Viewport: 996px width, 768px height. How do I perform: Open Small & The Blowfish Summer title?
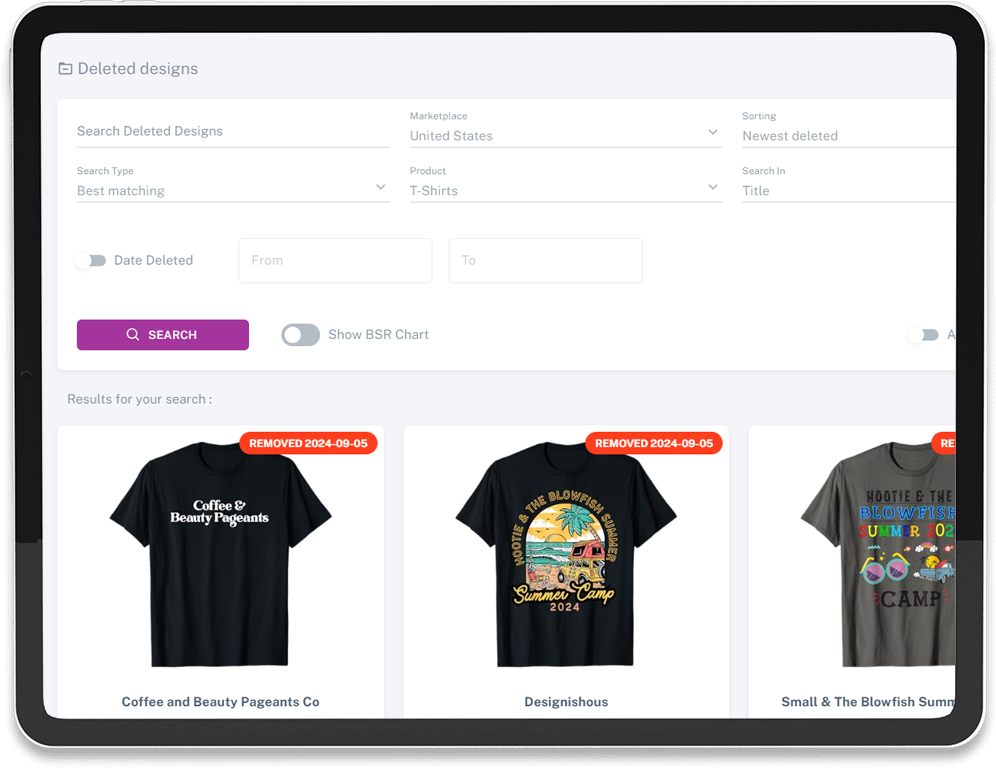point(868,702)
